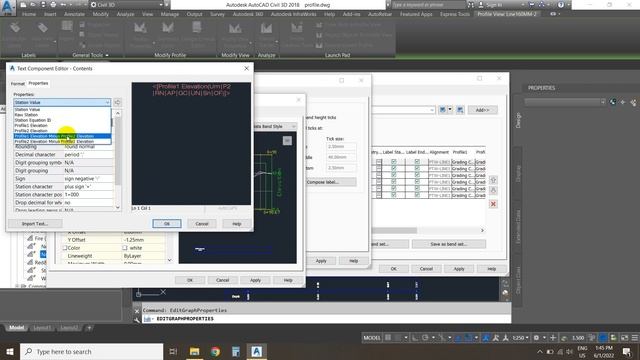Select Properties tab in Text Component Editor
640x360 pixels.
click(38, 83)
